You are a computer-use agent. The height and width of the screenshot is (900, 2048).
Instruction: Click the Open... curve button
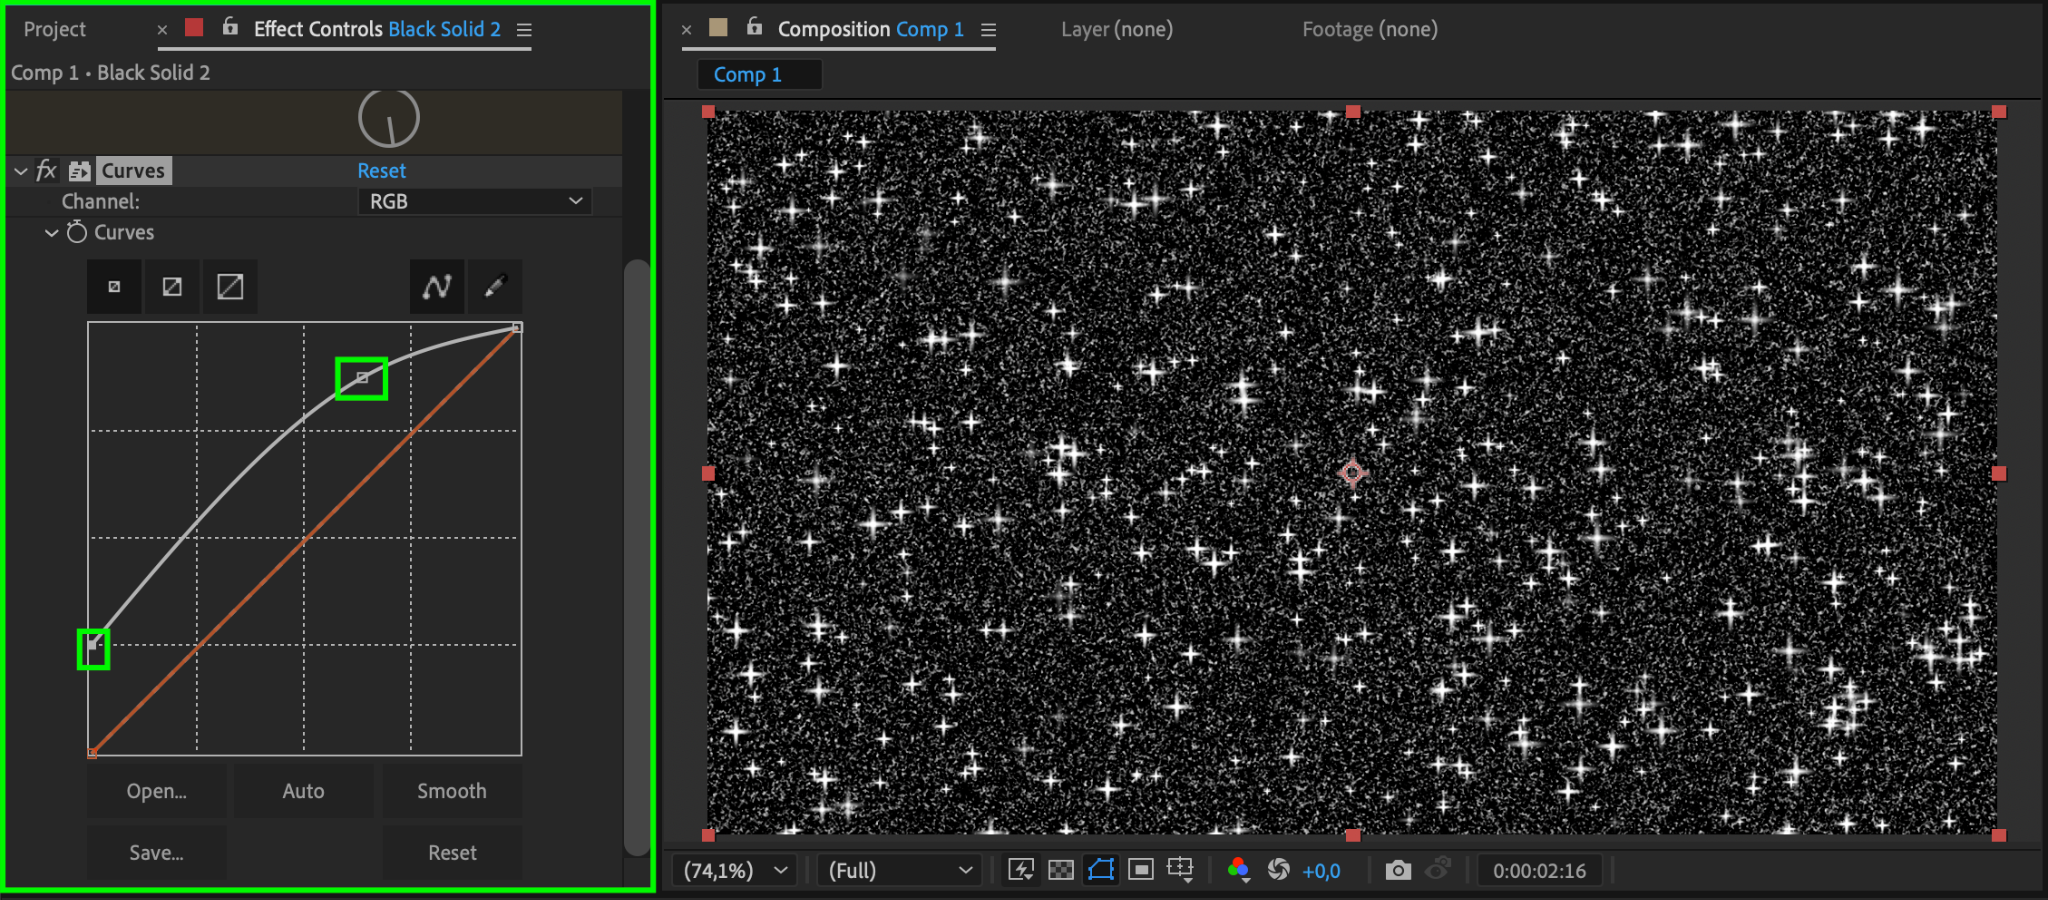tap(157, 791)
